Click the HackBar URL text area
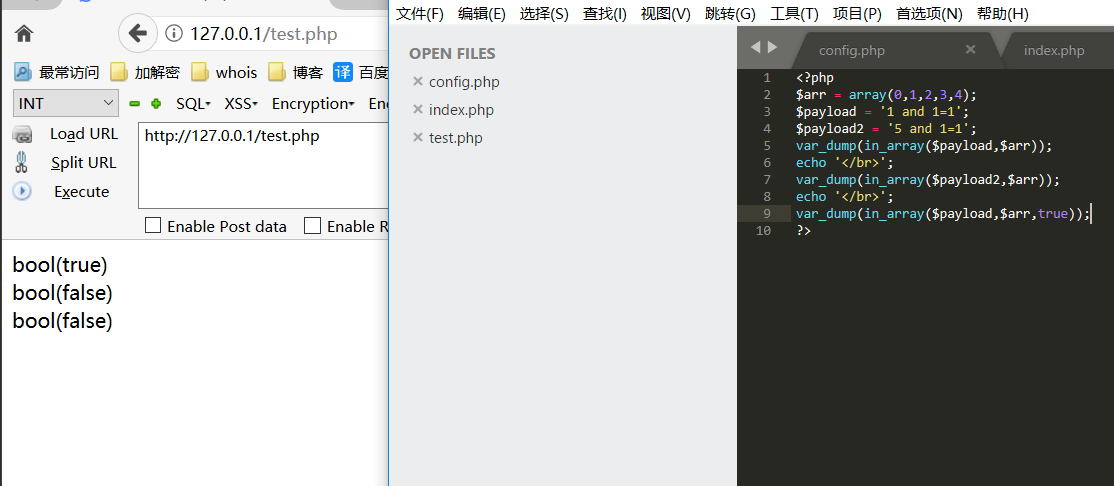The width and height of the screenshot is (1114, 486). pyautogui.click(x=264, y=166)
